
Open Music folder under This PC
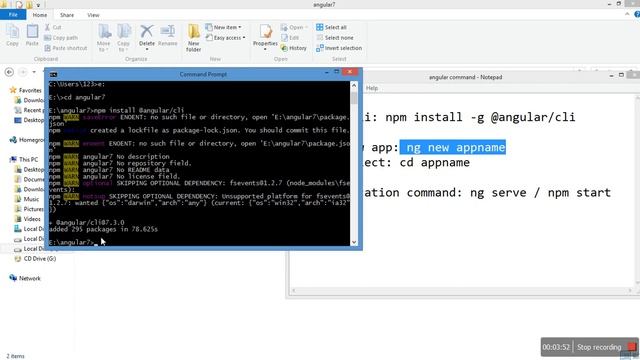point(27,199)
